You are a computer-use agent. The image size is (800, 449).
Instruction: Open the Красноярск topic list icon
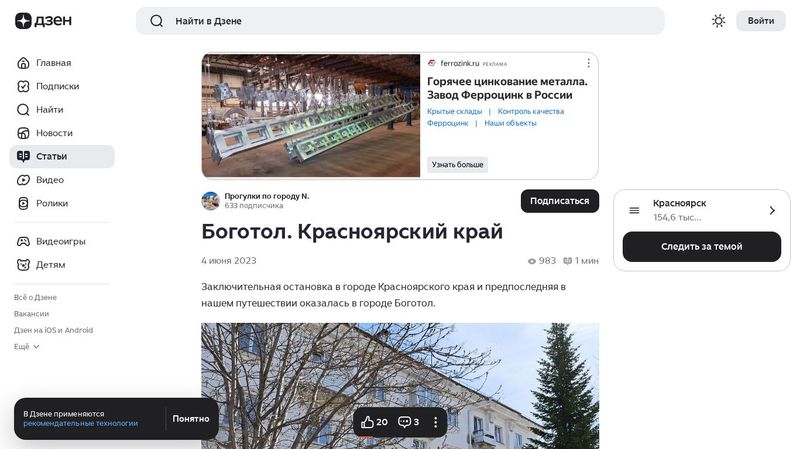coord(634,210)
